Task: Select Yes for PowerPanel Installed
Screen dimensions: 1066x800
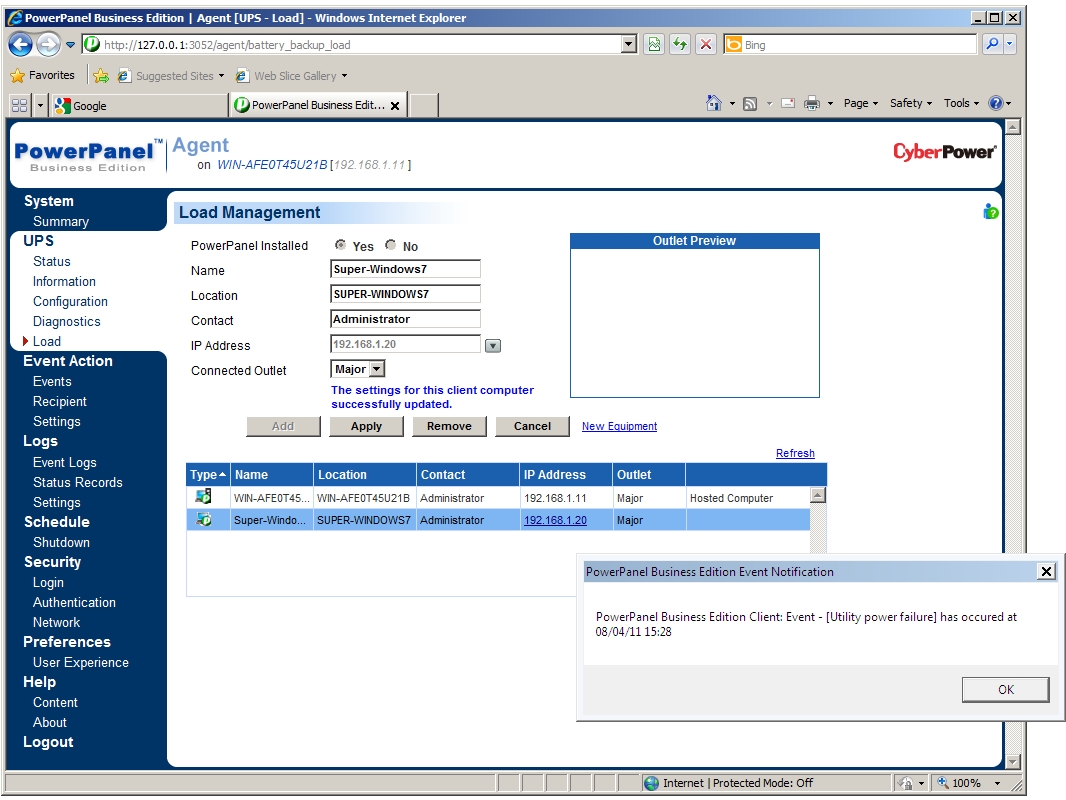Action: click(340, 245)
